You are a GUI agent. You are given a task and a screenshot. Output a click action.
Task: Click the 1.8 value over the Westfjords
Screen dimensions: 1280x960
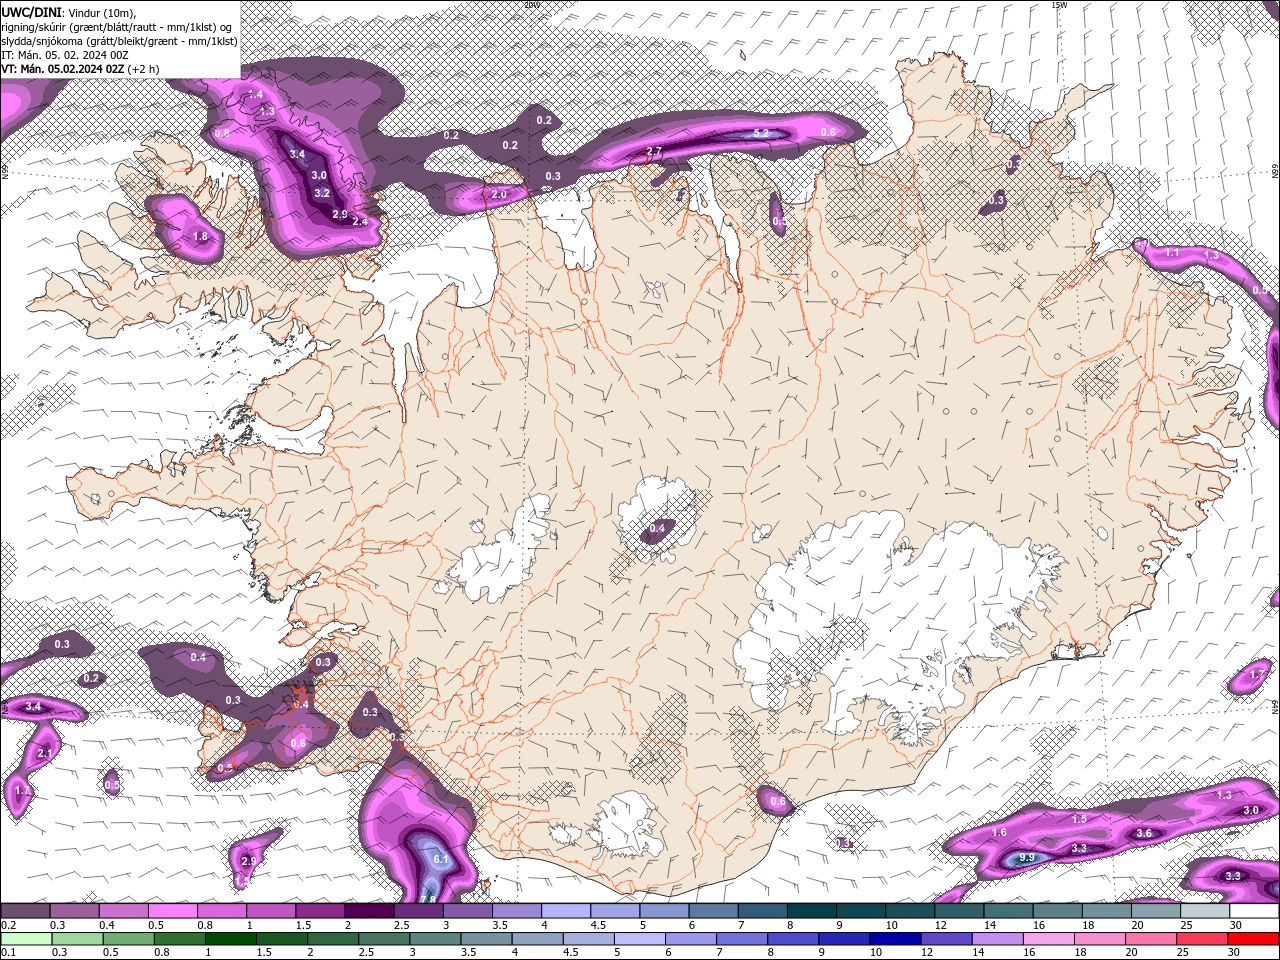200,237
